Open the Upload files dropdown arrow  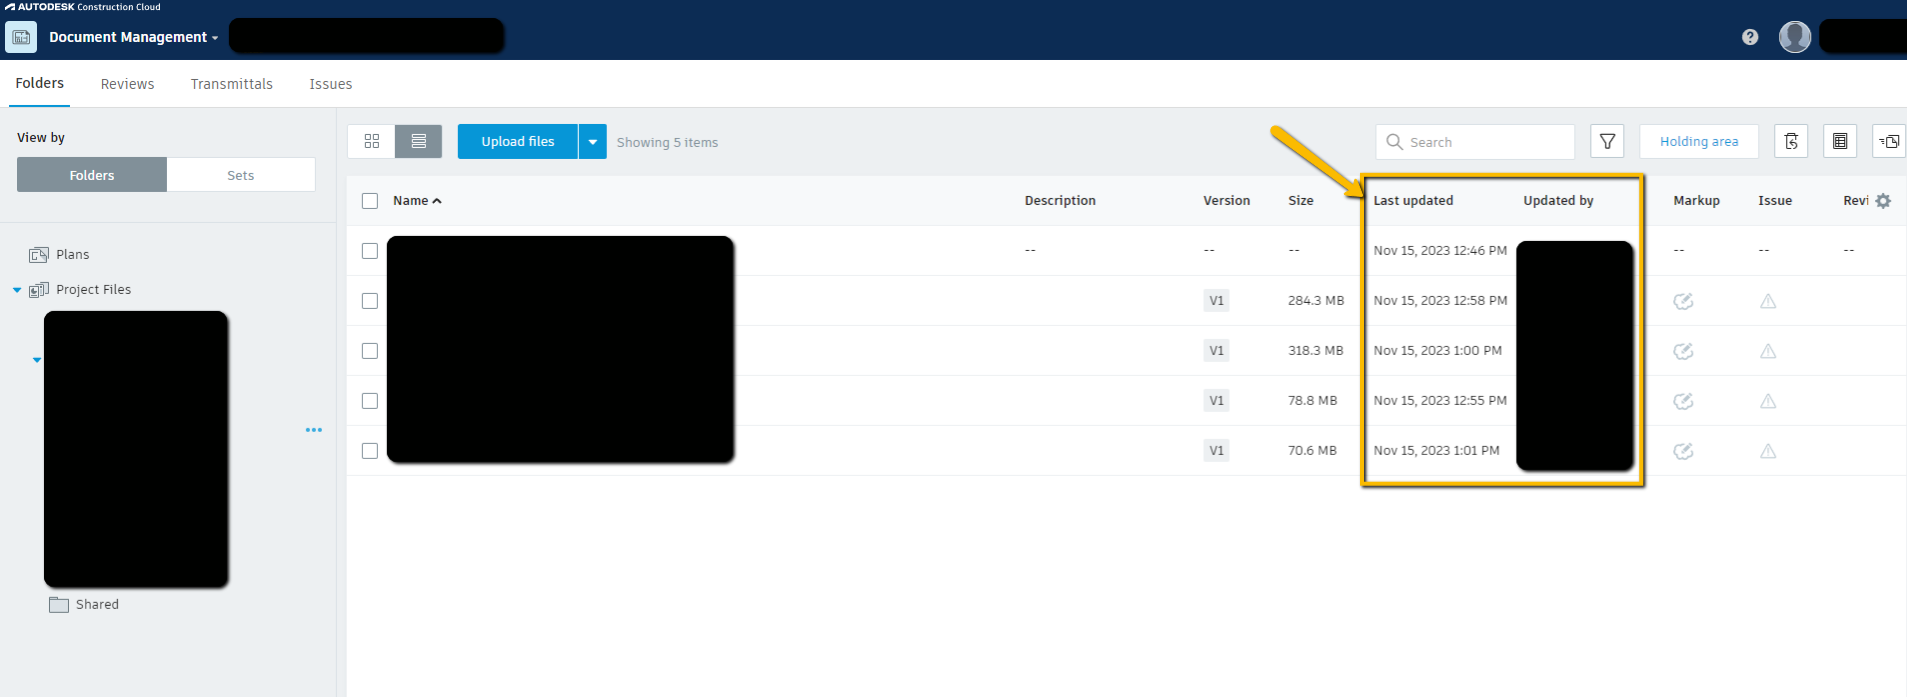pos(592,142)
